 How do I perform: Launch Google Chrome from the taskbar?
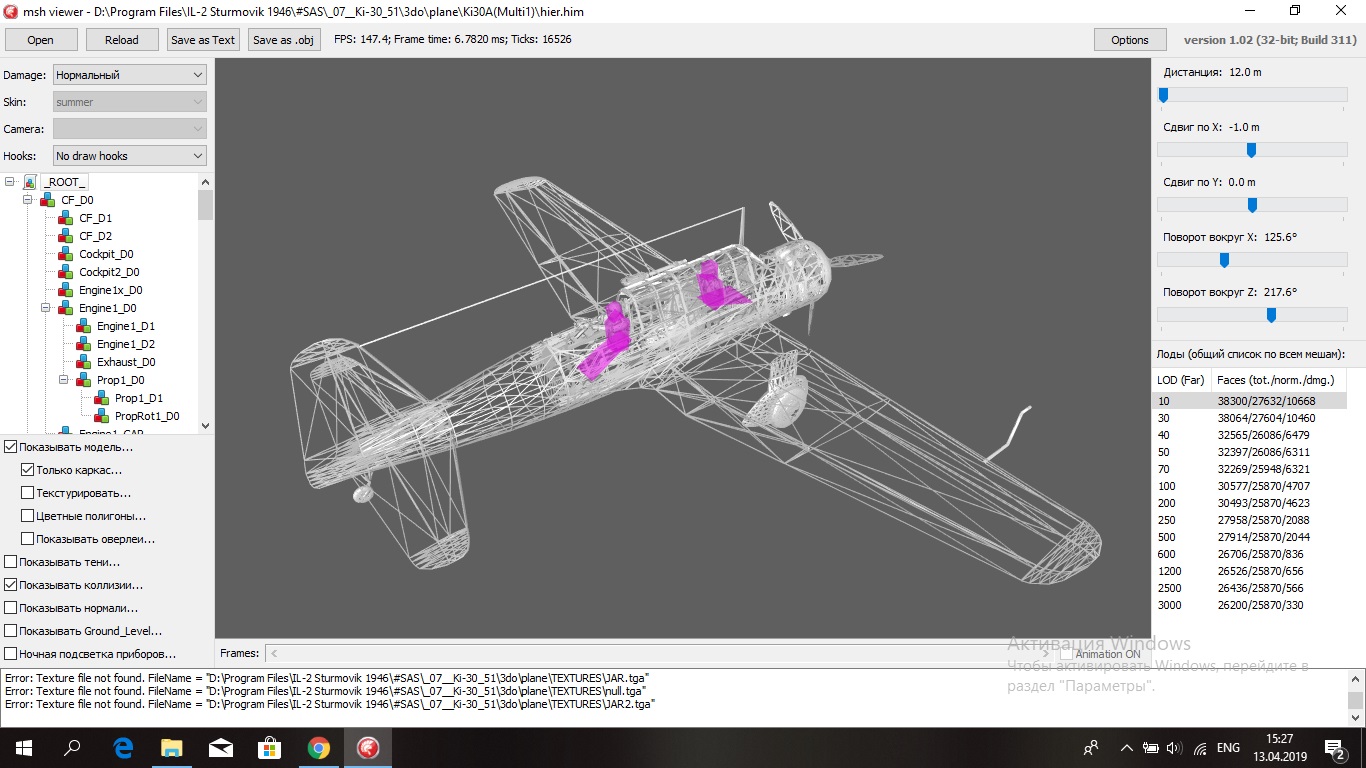point(319,747)
